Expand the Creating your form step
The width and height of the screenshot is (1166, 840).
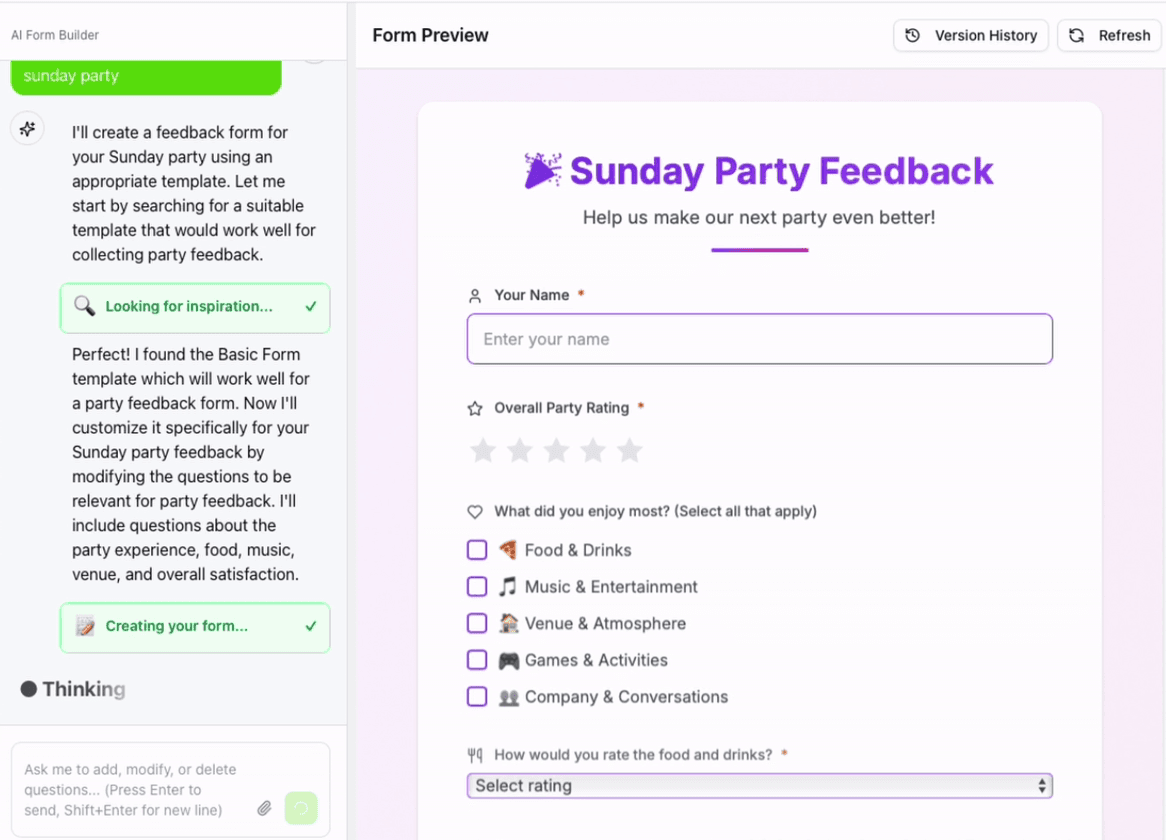[195, 627]
